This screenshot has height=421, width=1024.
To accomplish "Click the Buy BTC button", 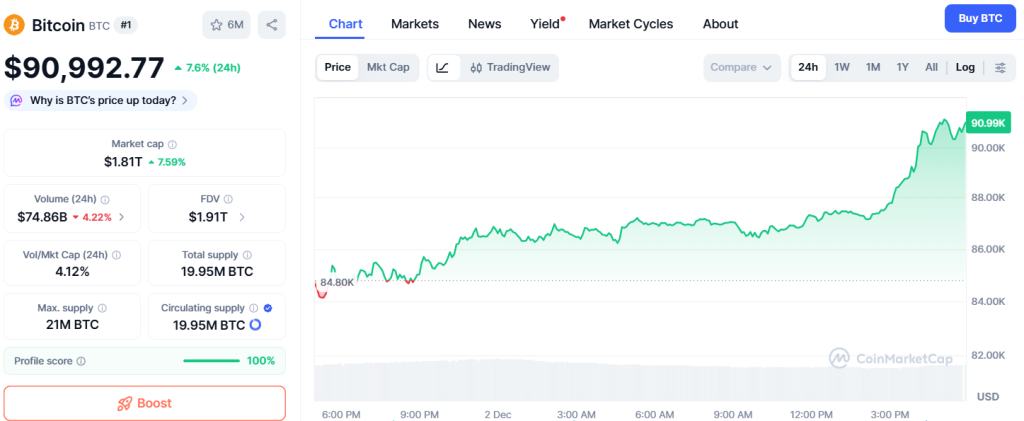I will tap(979, 19).
